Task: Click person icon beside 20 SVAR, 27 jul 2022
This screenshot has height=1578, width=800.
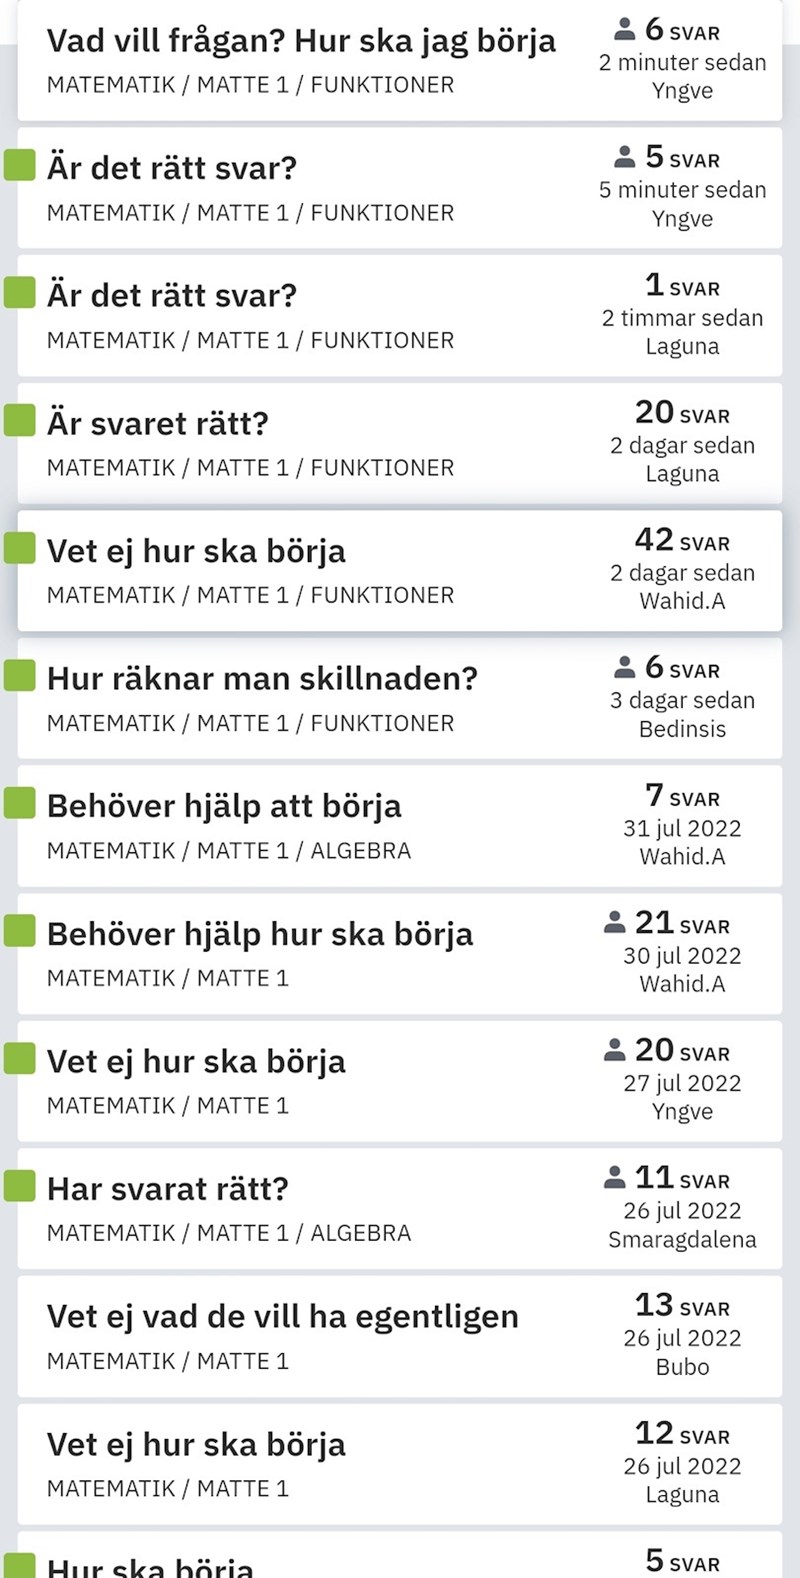Action: (x=614, y=1050)
